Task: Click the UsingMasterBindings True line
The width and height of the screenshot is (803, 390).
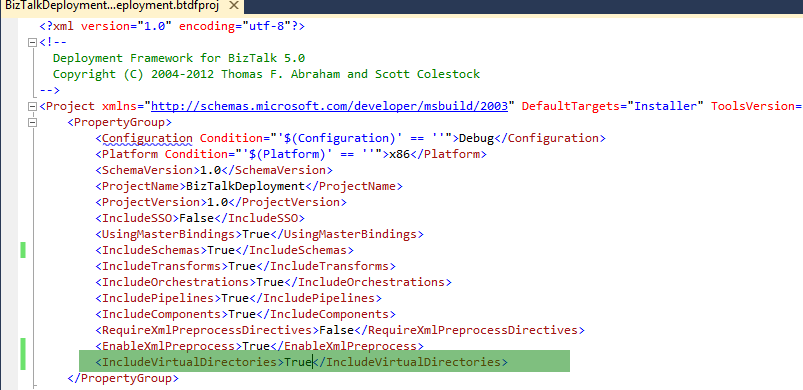Action: pos(260,234)
